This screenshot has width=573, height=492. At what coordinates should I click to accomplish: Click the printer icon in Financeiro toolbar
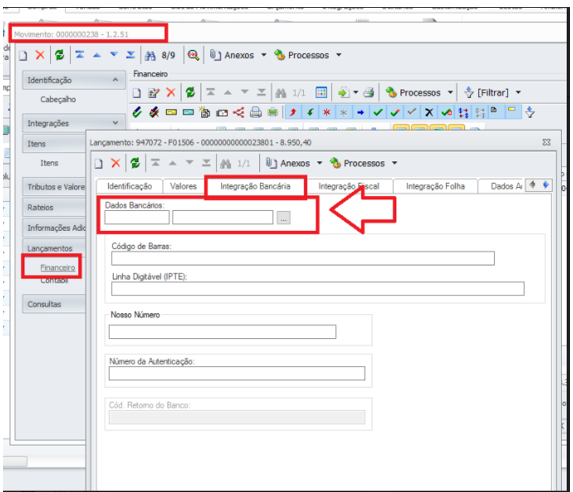pyautogui.click(x=368, y=92)
